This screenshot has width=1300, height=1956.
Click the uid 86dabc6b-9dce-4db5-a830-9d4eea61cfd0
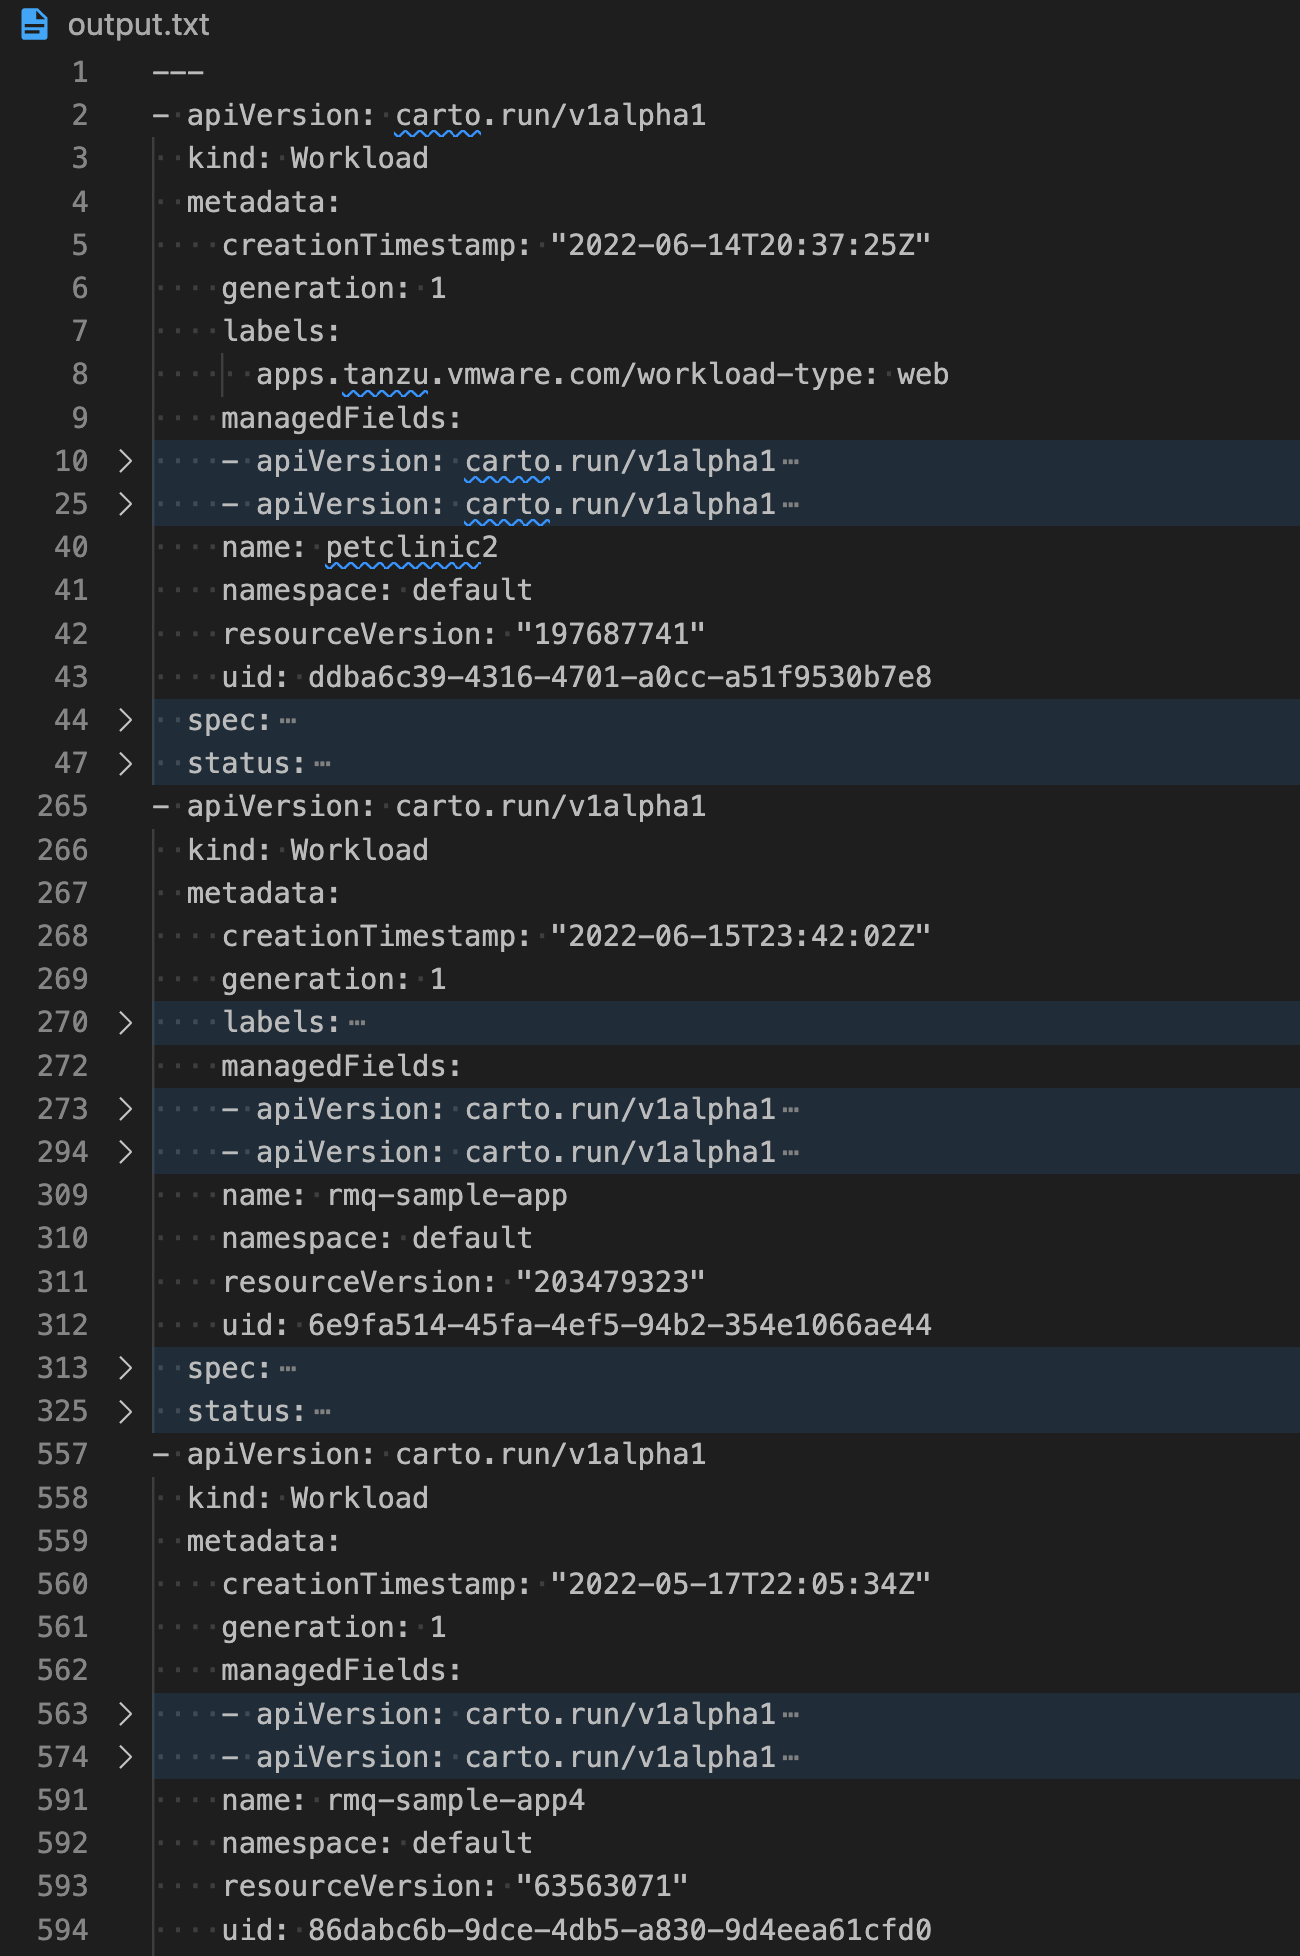[x=620, y=1930]
